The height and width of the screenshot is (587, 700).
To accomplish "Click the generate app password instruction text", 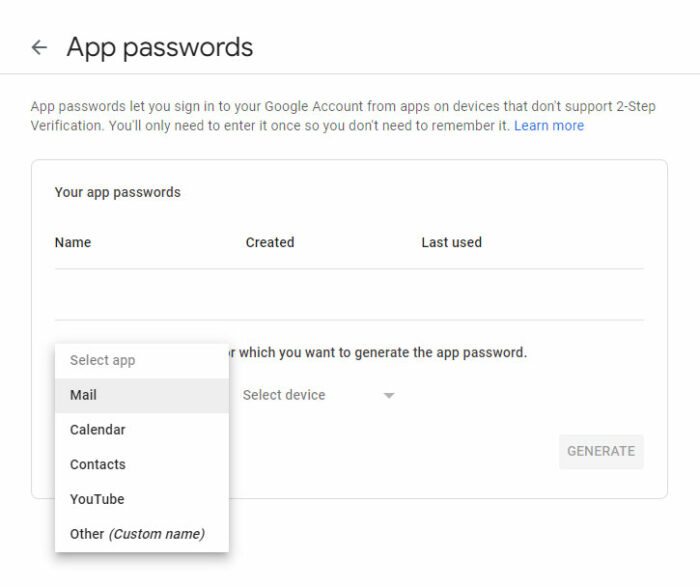I will pyautogui.click(x=378, y=353).
